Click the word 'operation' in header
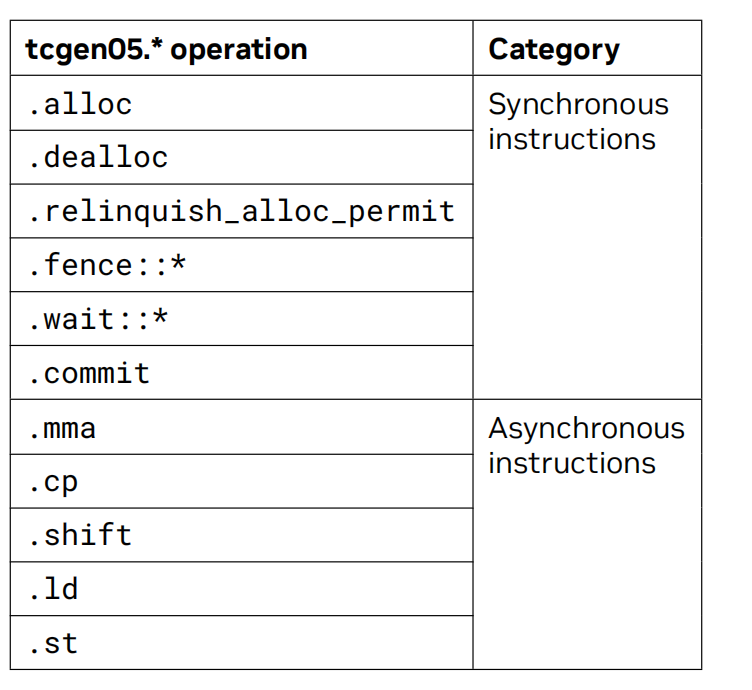This screenshot has width=752, height=690. pyautogui.click(x=239, y=49)
